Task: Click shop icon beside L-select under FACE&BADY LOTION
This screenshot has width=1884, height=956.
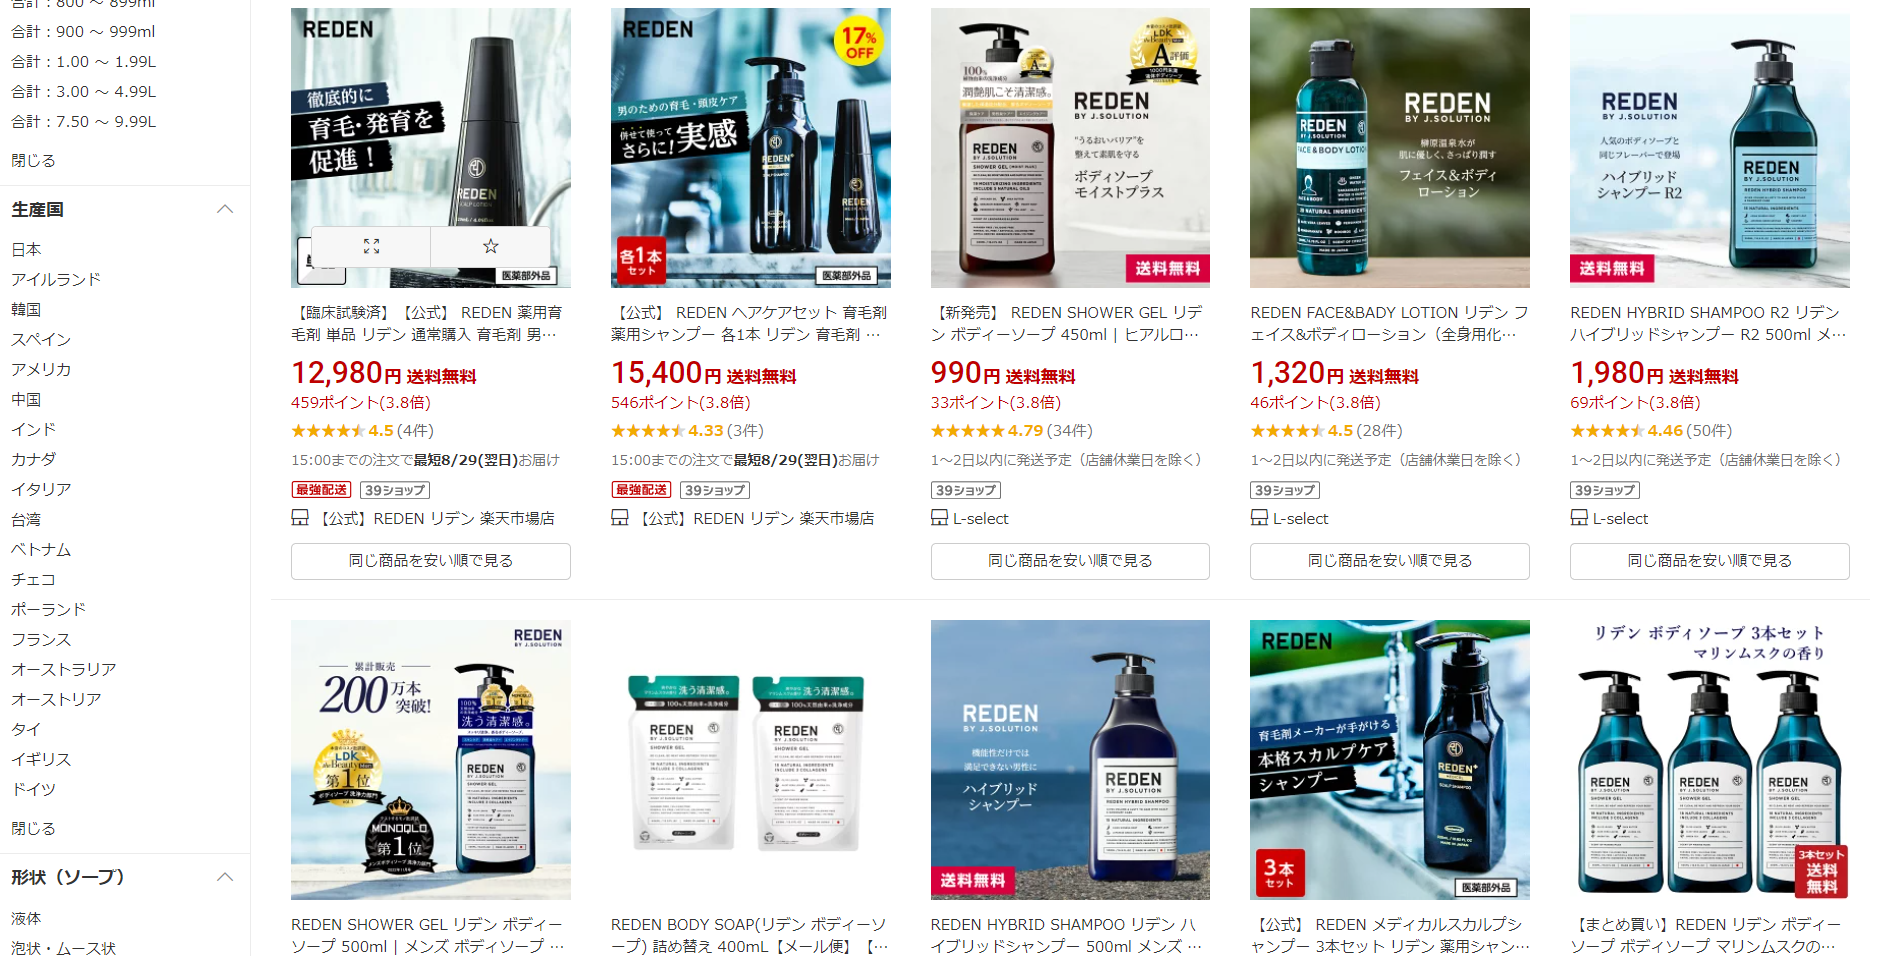Action: tap(1259, 518)
